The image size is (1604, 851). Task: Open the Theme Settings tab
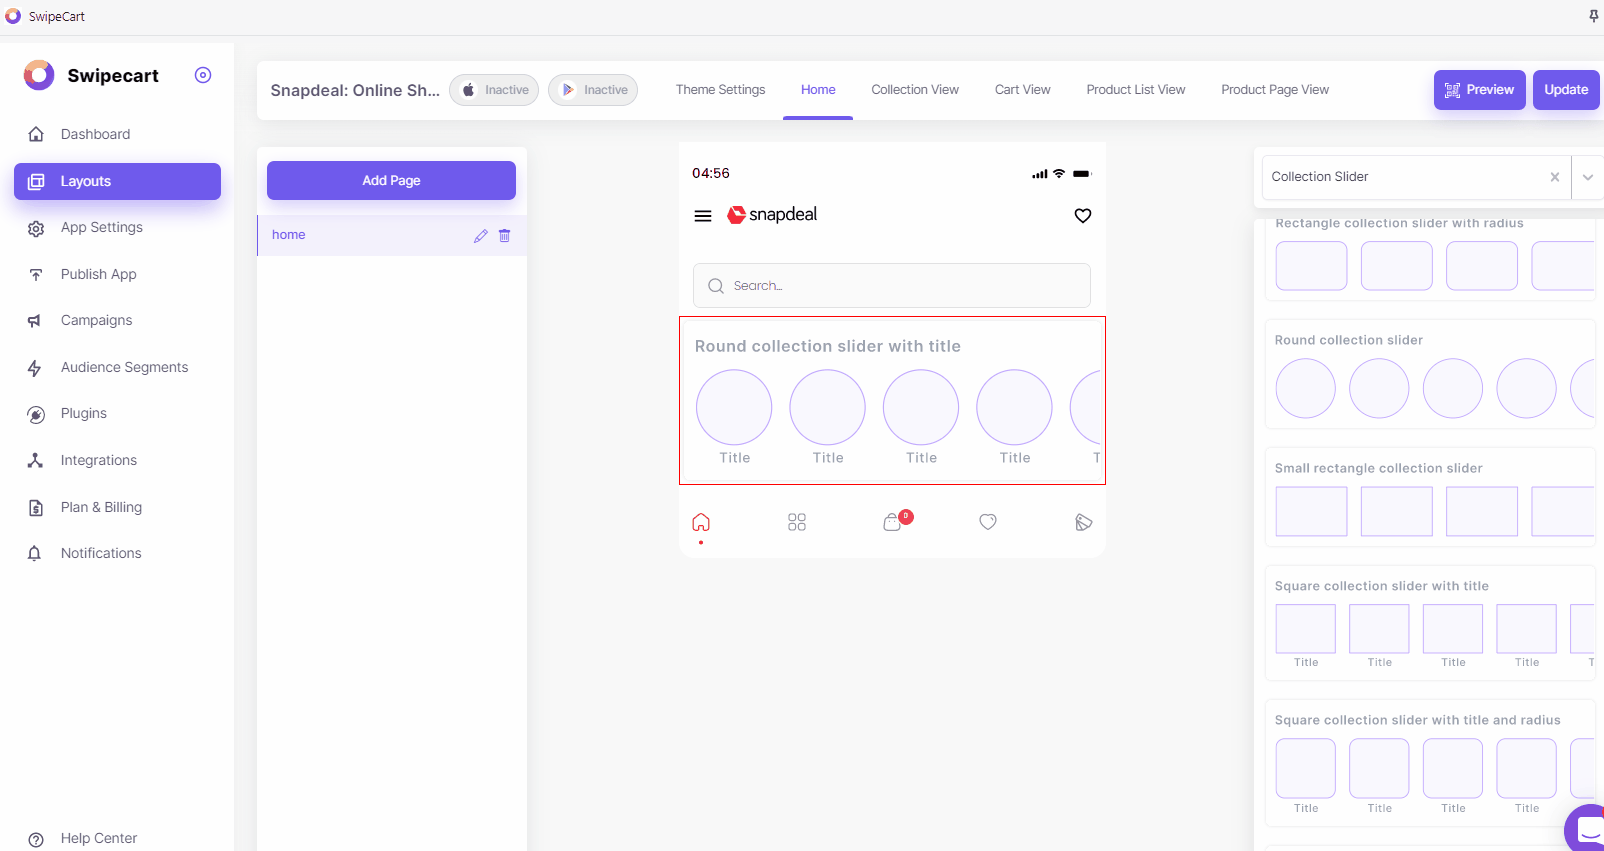pos(720,90)
